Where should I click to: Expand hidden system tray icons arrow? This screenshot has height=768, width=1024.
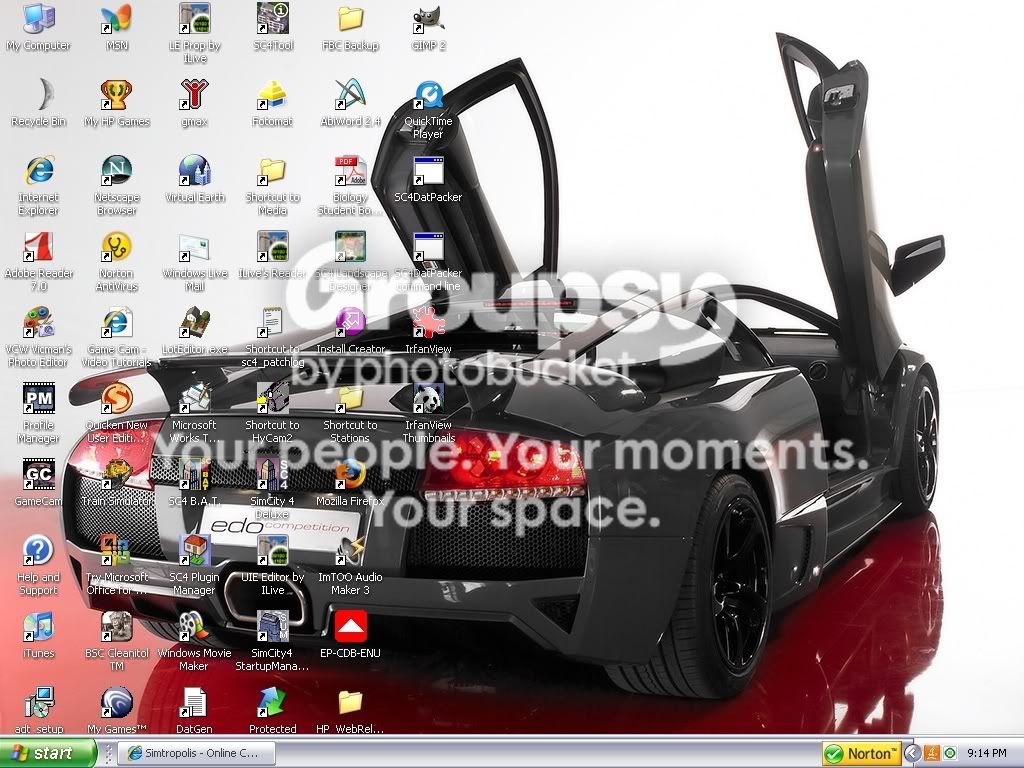coord(912,753)
